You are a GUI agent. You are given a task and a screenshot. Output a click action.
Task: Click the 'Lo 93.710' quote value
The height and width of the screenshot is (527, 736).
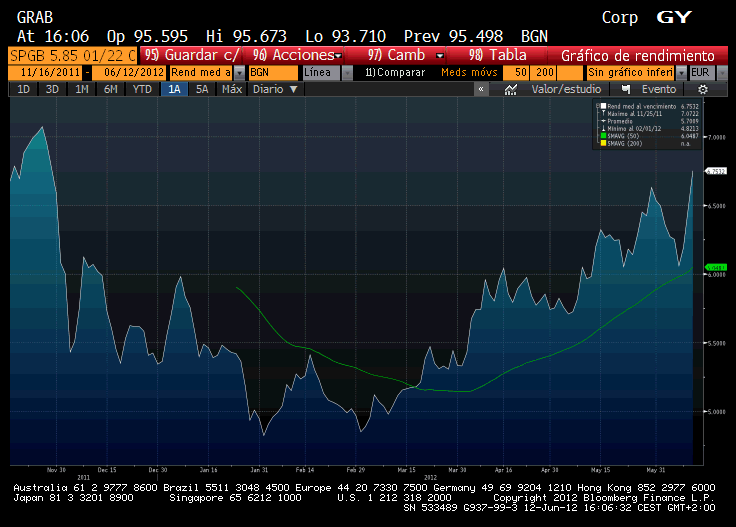pyautogui.click(x=345, y=36)
